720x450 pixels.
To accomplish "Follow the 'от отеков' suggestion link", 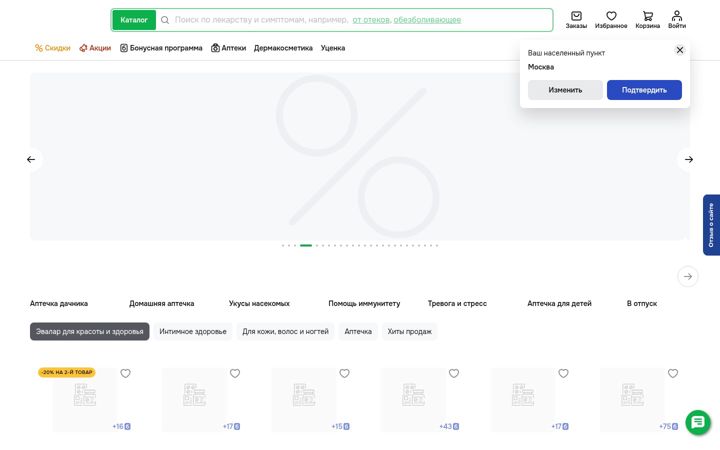I will pos(371,20).
